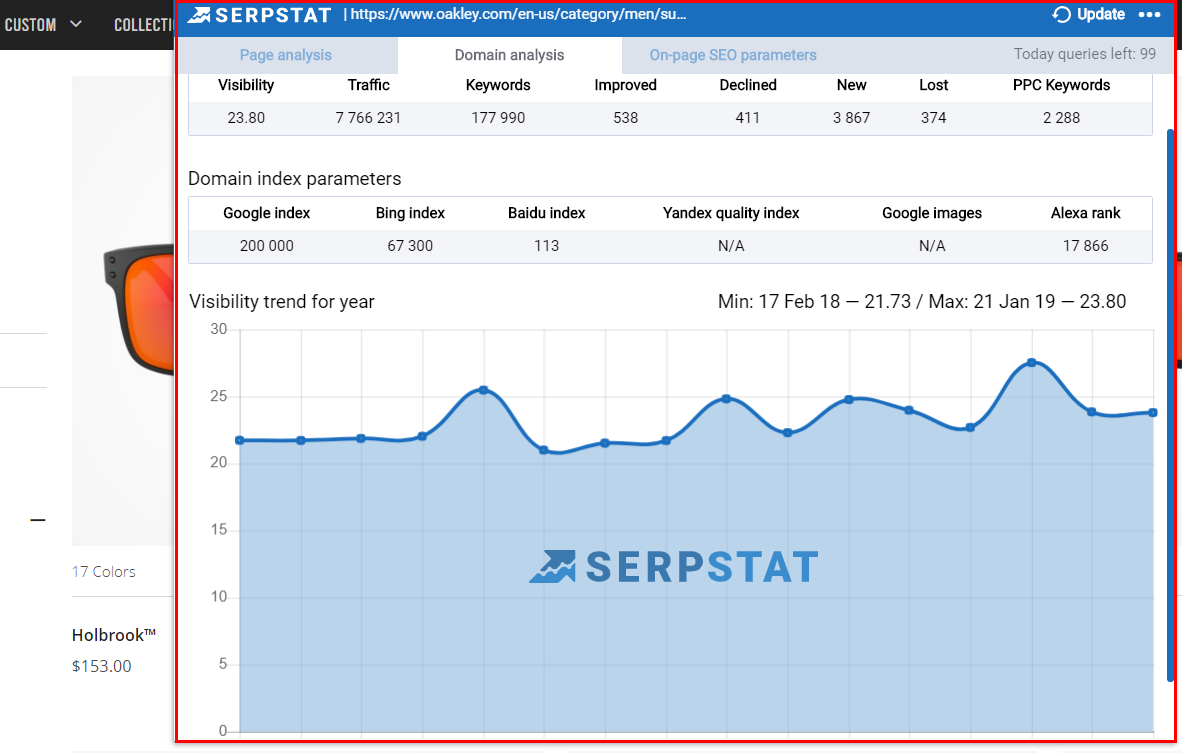
Task: Open the 17 Colors link
Action: click(x=102, y=571)
